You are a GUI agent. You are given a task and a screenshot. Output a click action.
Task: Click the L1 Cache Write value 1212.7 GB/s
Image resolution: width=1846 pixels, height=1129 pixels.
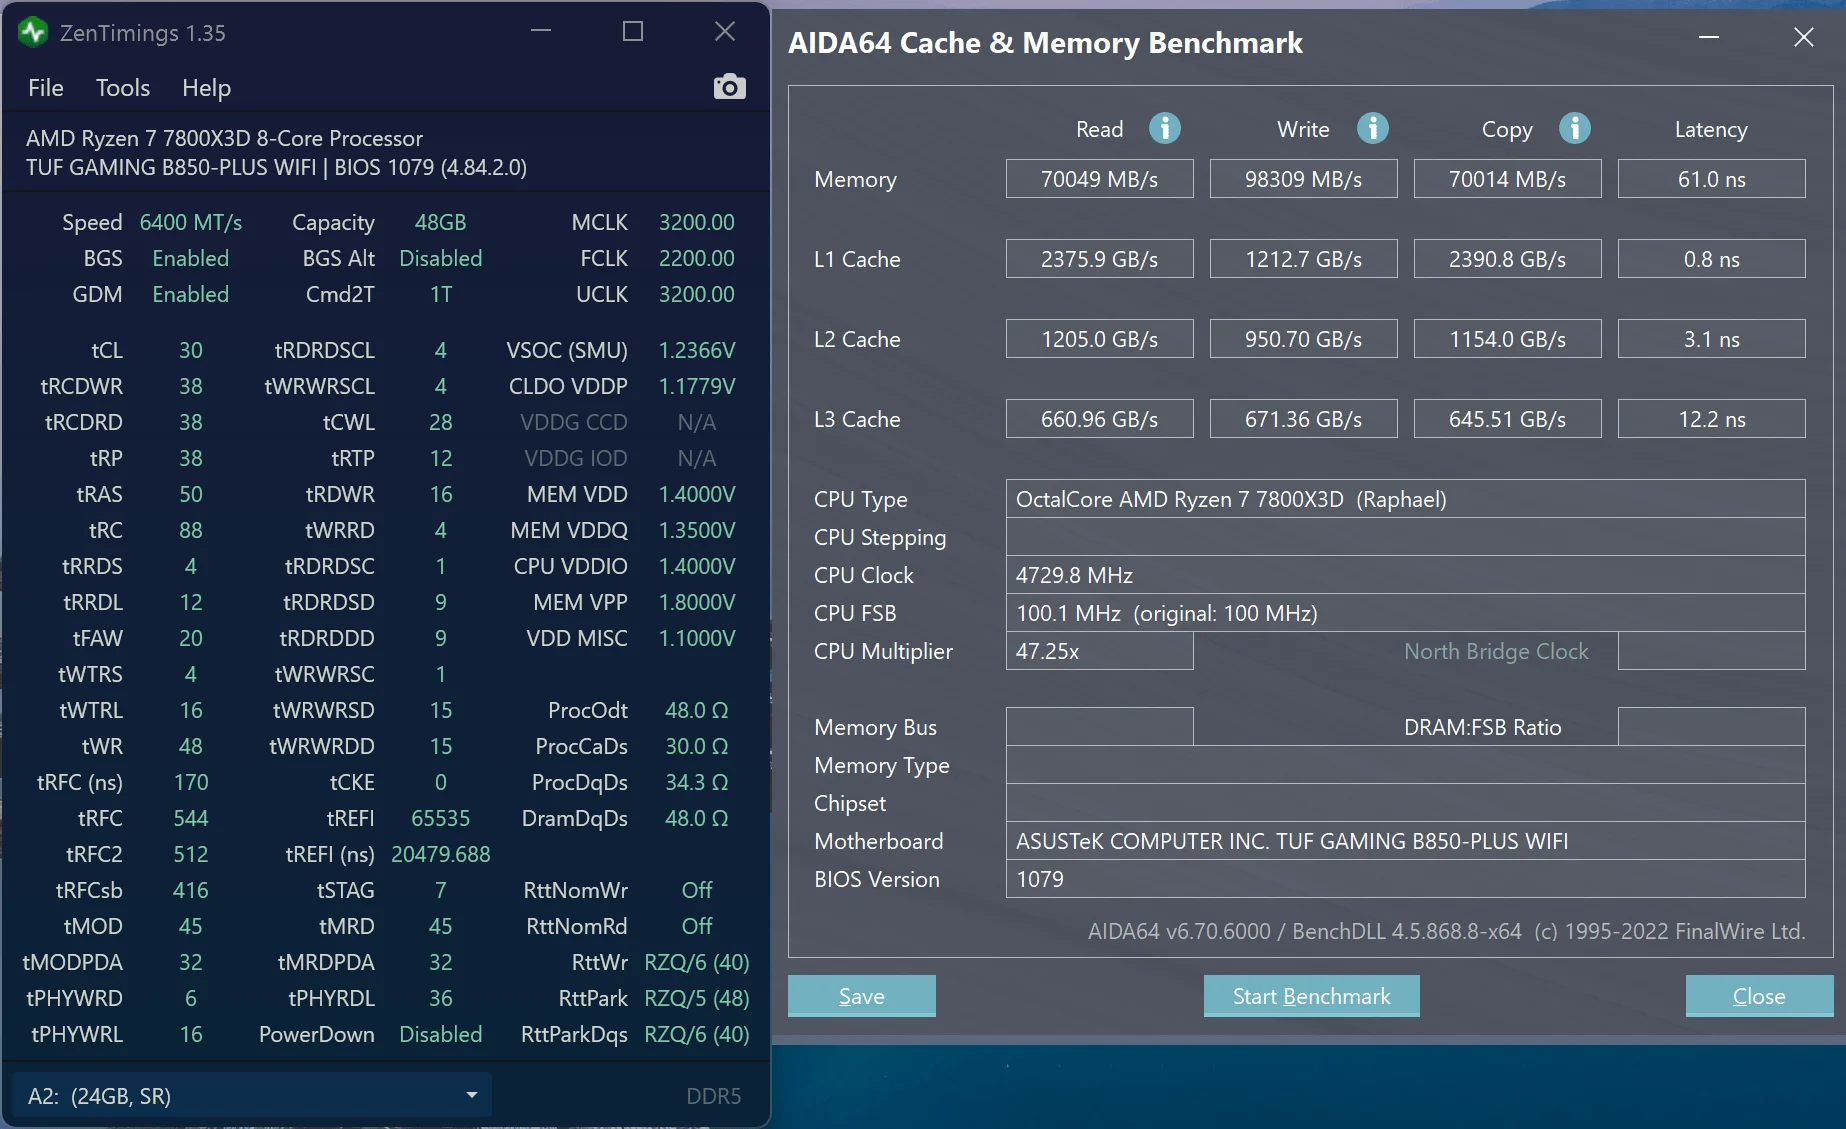coord(1304,259)
